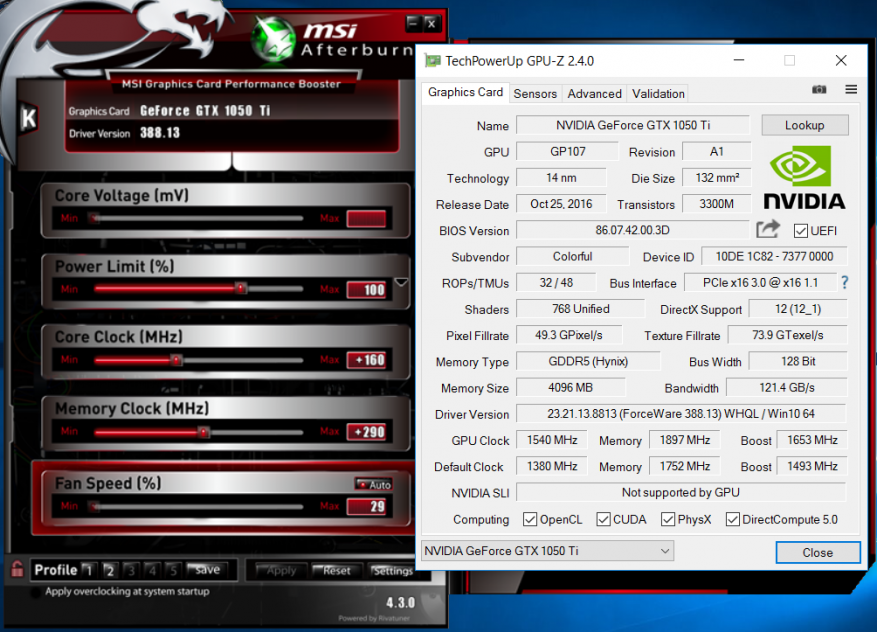The width and height of the screenshot is (877, 632).
Task: Click the Boost value 1653 MHz
Action: (812, 440)
